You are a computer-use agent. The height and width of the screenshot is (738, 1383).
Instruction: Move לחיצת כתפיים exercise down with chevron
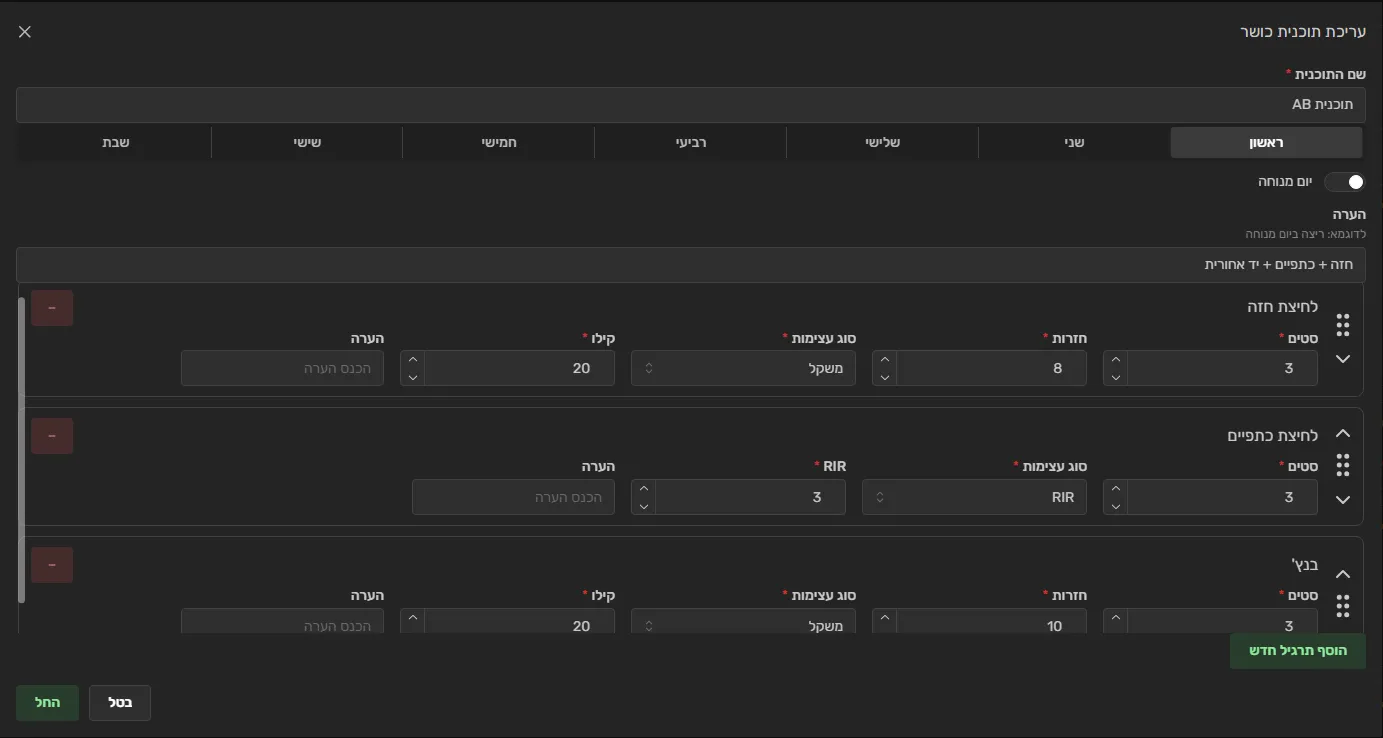point(1343,499)
